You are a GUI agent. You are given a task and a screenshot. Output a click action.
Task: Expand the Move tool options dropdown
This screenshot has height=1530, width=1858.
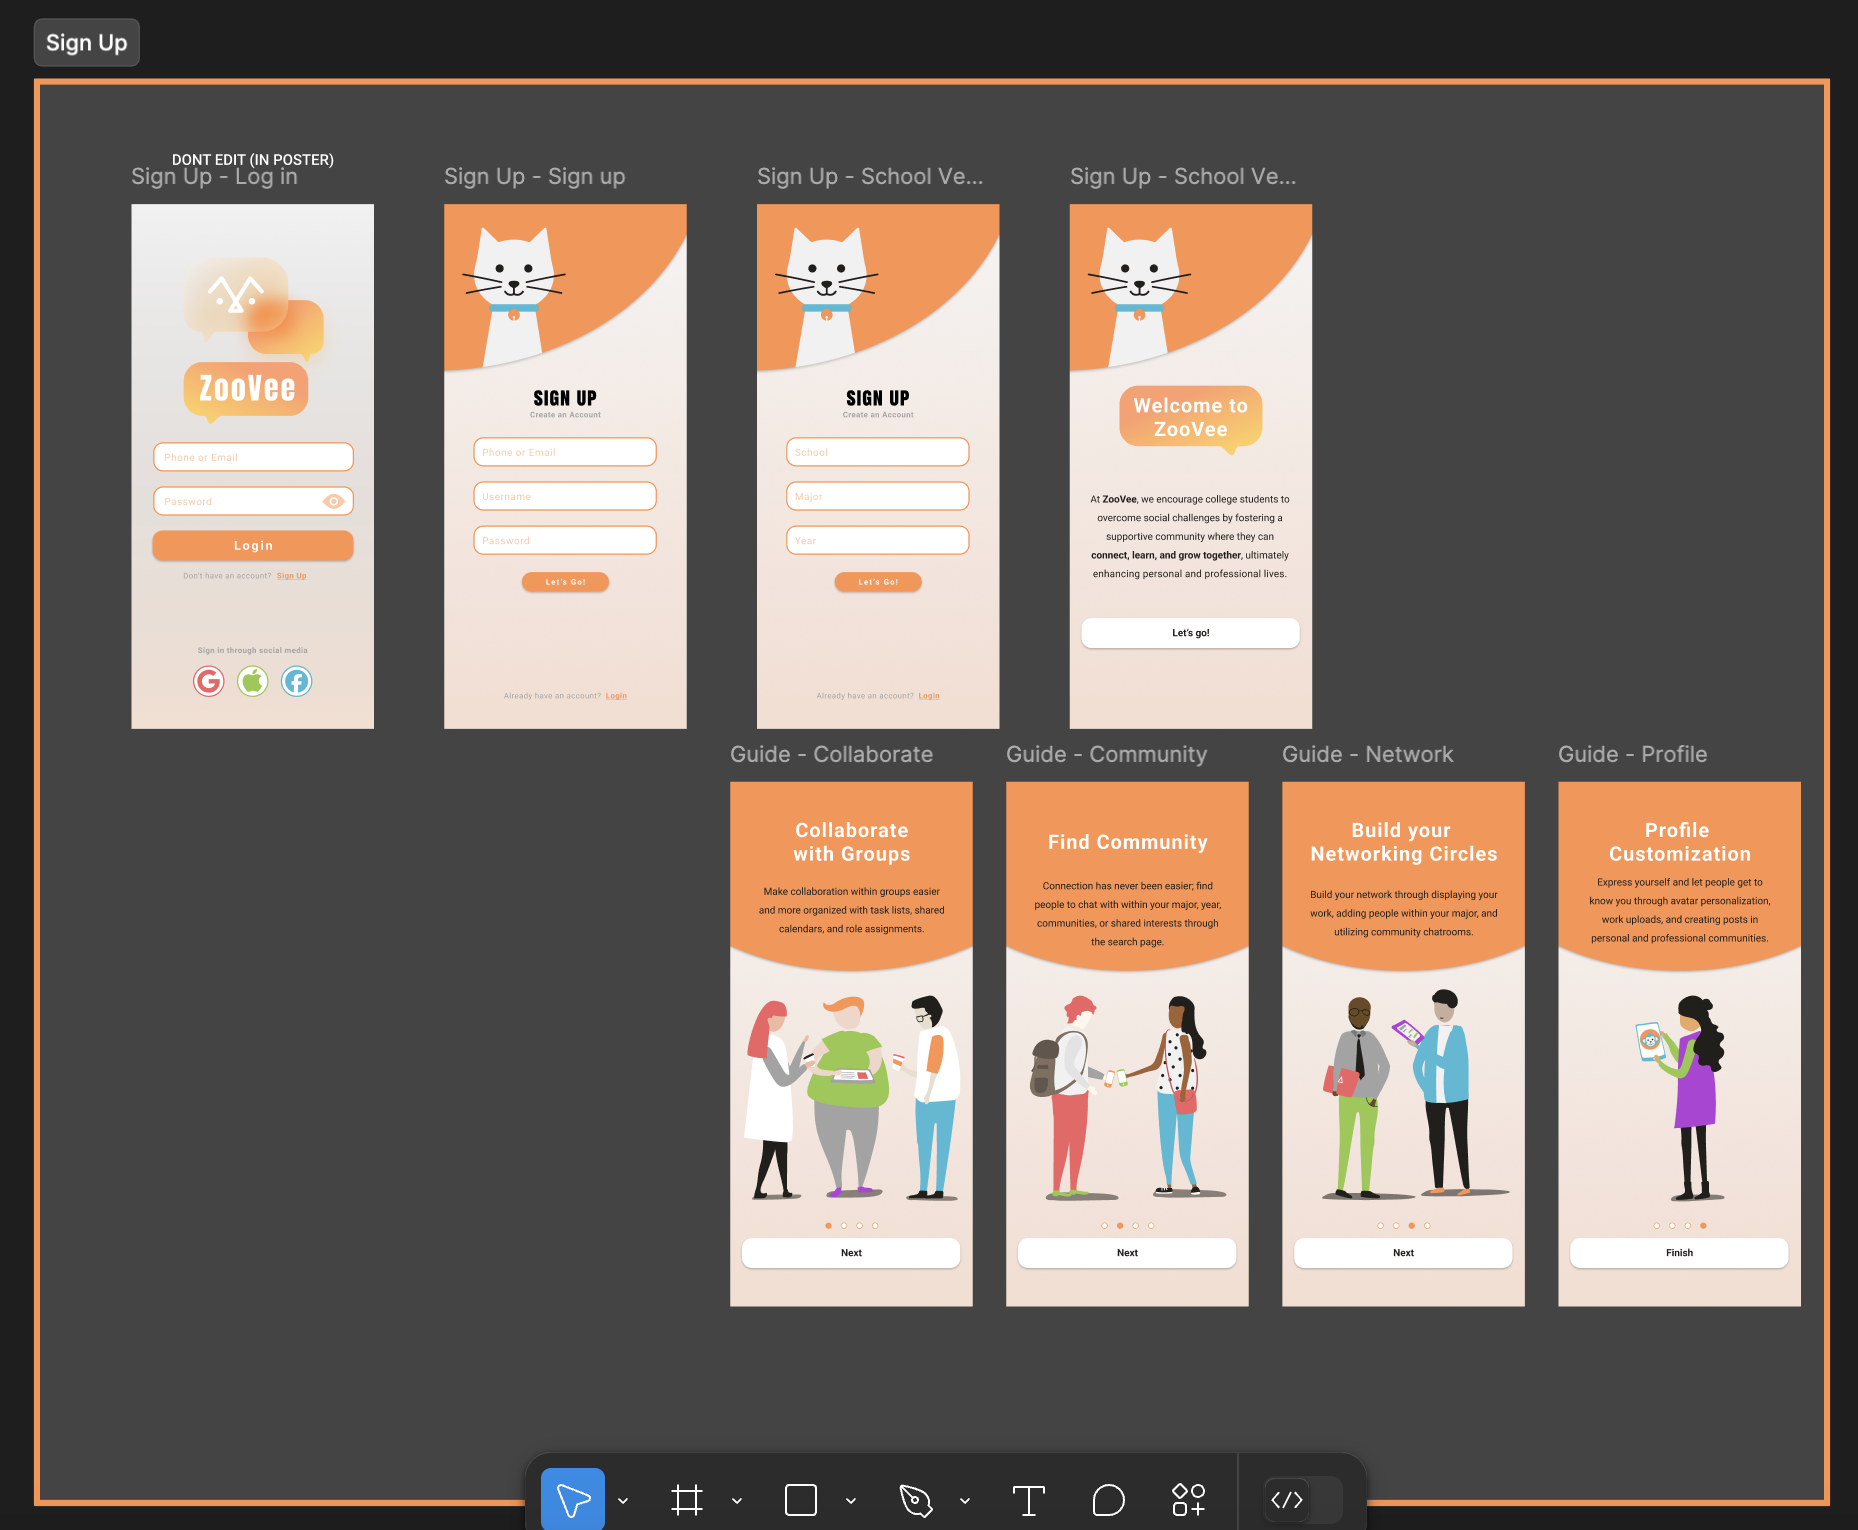(x=624, y=1501)
